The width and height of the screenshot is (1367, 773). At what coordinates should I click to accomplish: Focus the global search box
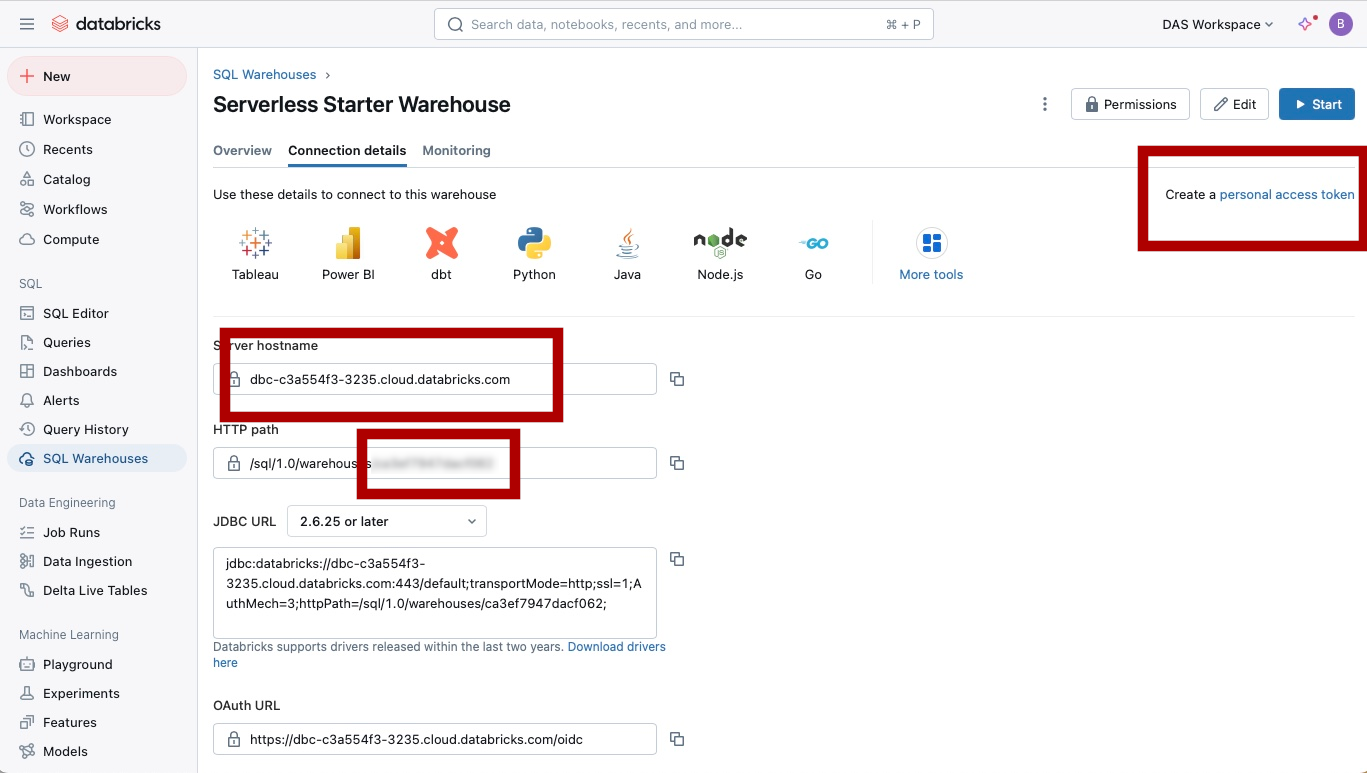click(684, 24)
